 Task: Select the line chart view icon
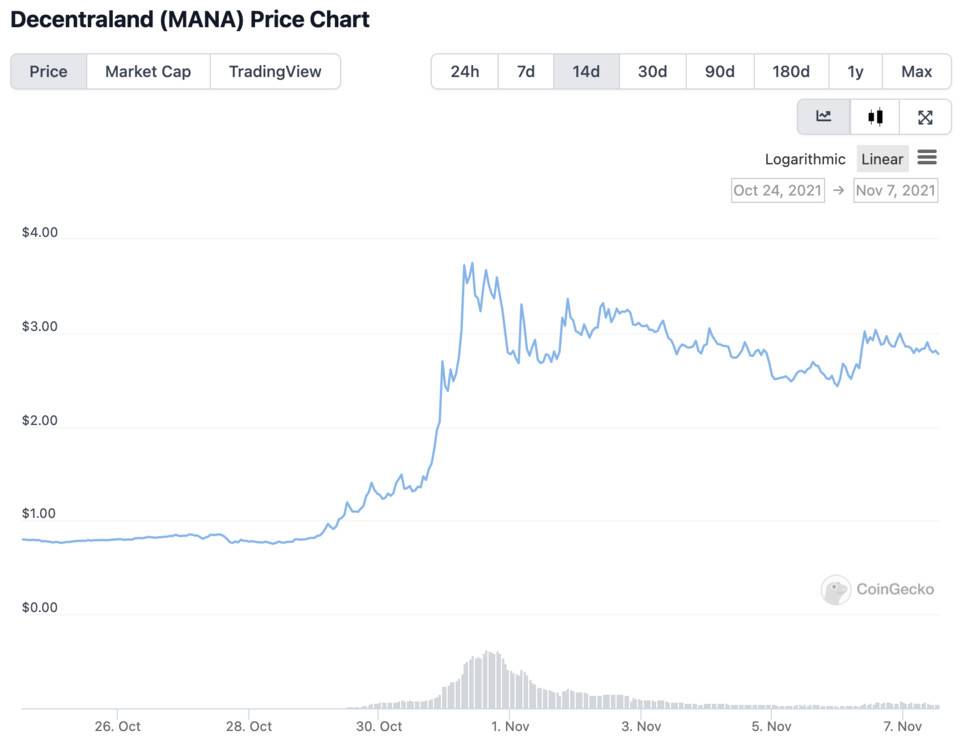(823, 116)
